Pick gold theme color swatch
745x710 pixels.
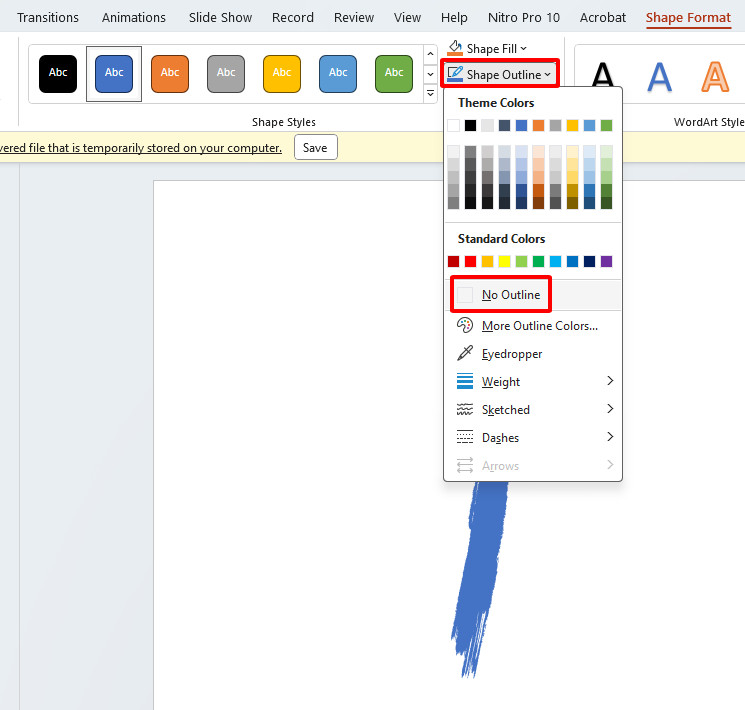tap(573, 125)
